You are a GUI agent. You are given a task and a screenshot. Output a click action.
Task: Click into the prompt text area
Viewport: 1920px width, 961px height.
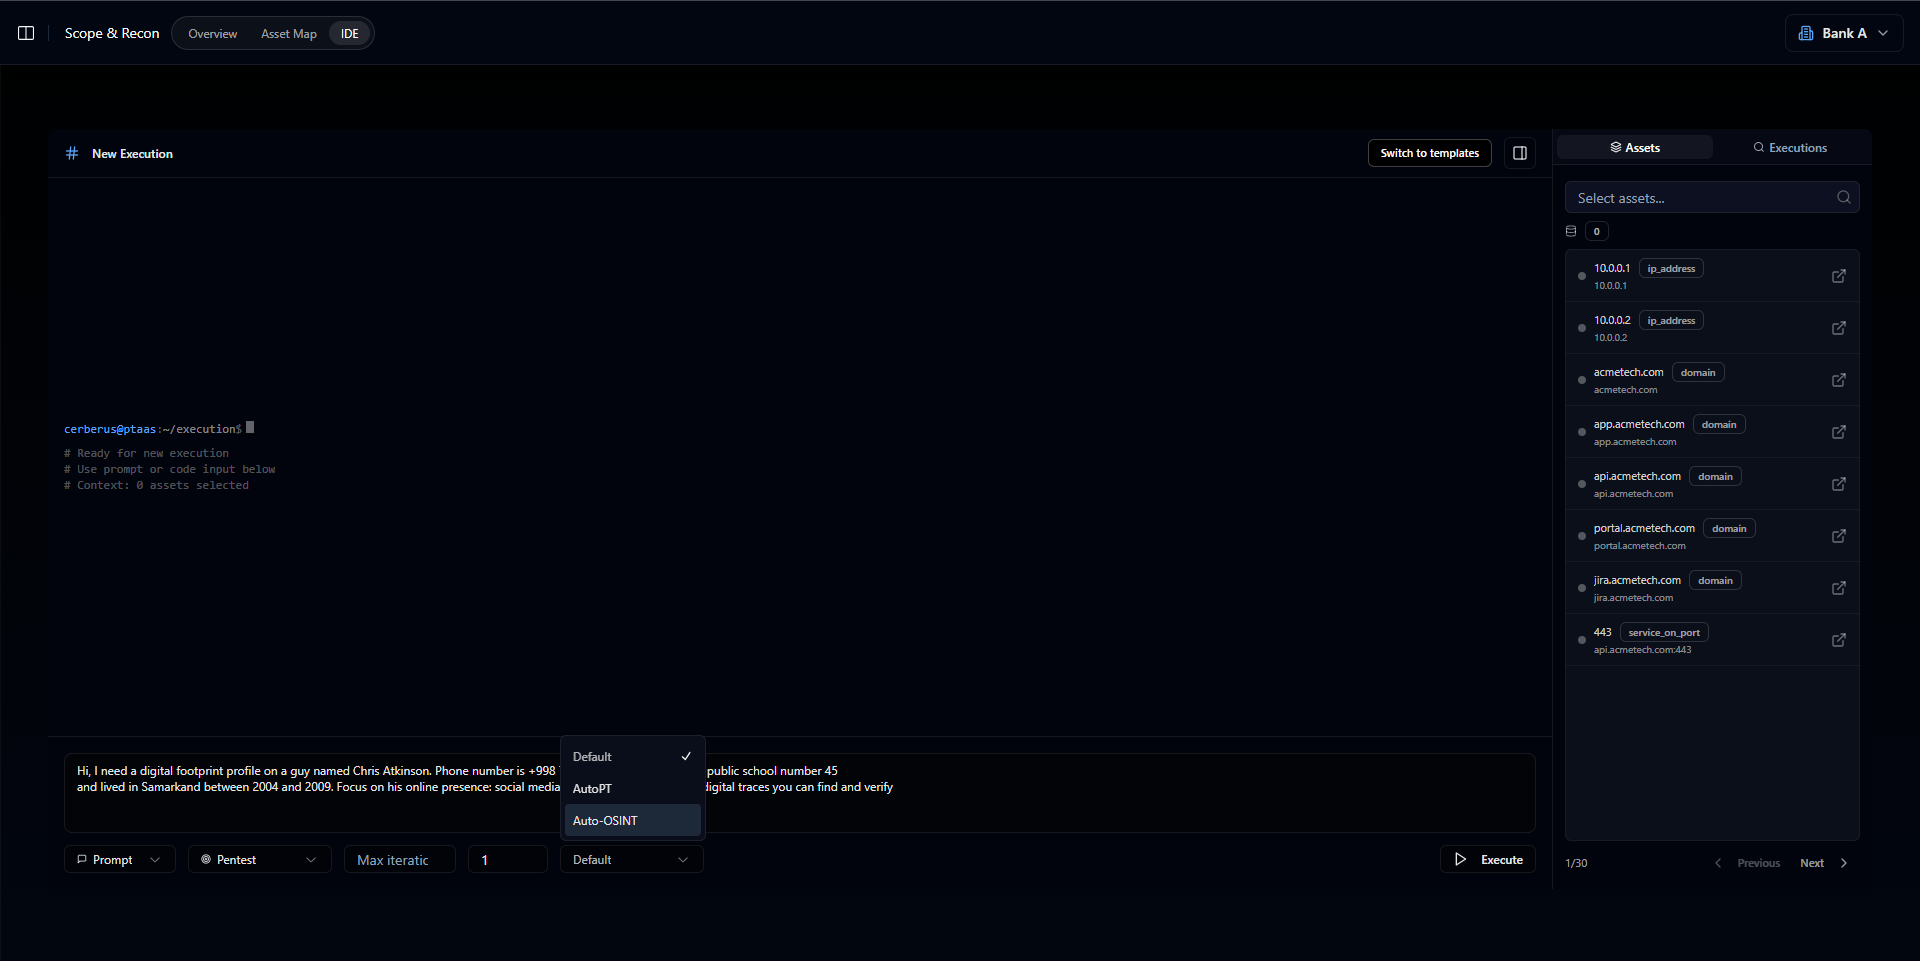point(800,793)
